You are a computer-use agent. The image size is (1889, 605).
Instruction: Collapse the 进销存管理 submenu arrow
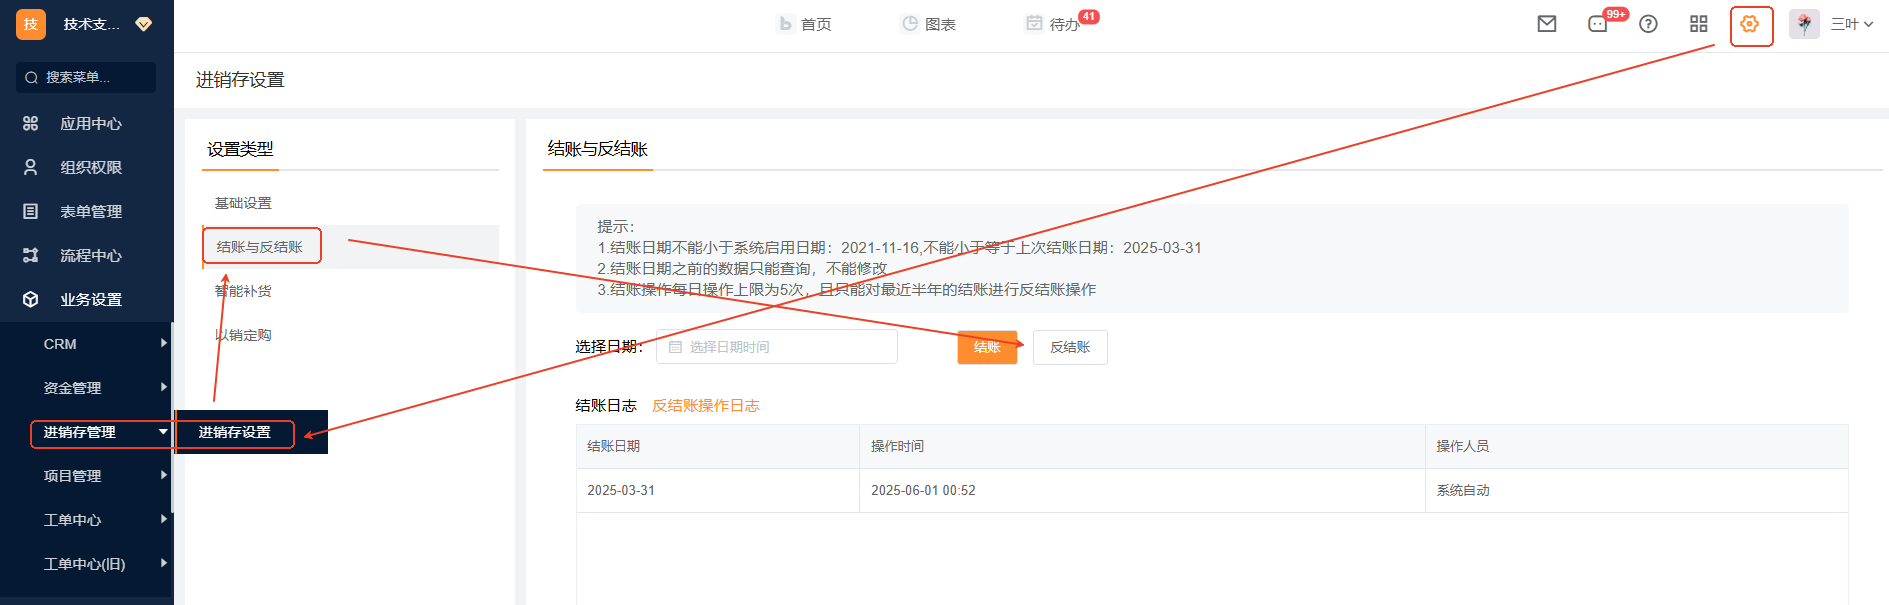click(163, 431)
